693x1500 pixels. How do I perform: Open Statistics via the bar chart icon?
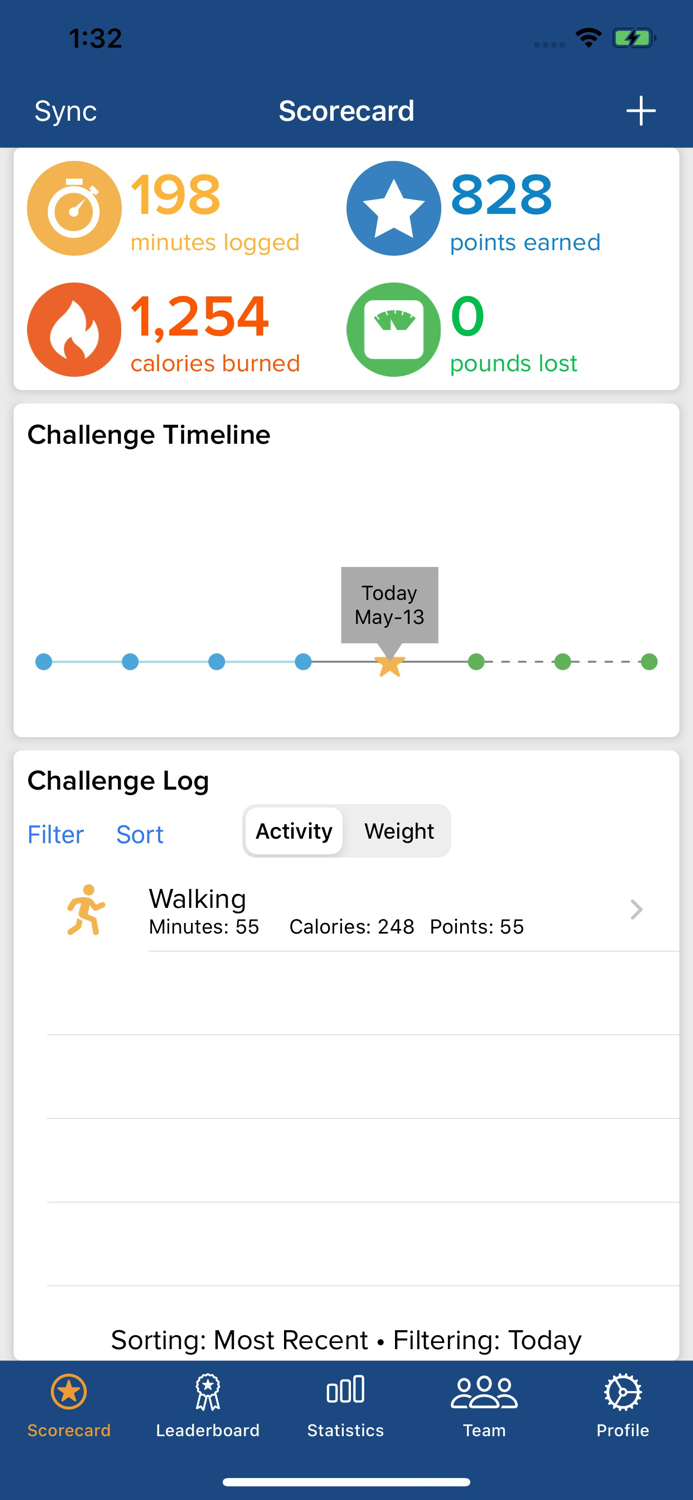346,1390
